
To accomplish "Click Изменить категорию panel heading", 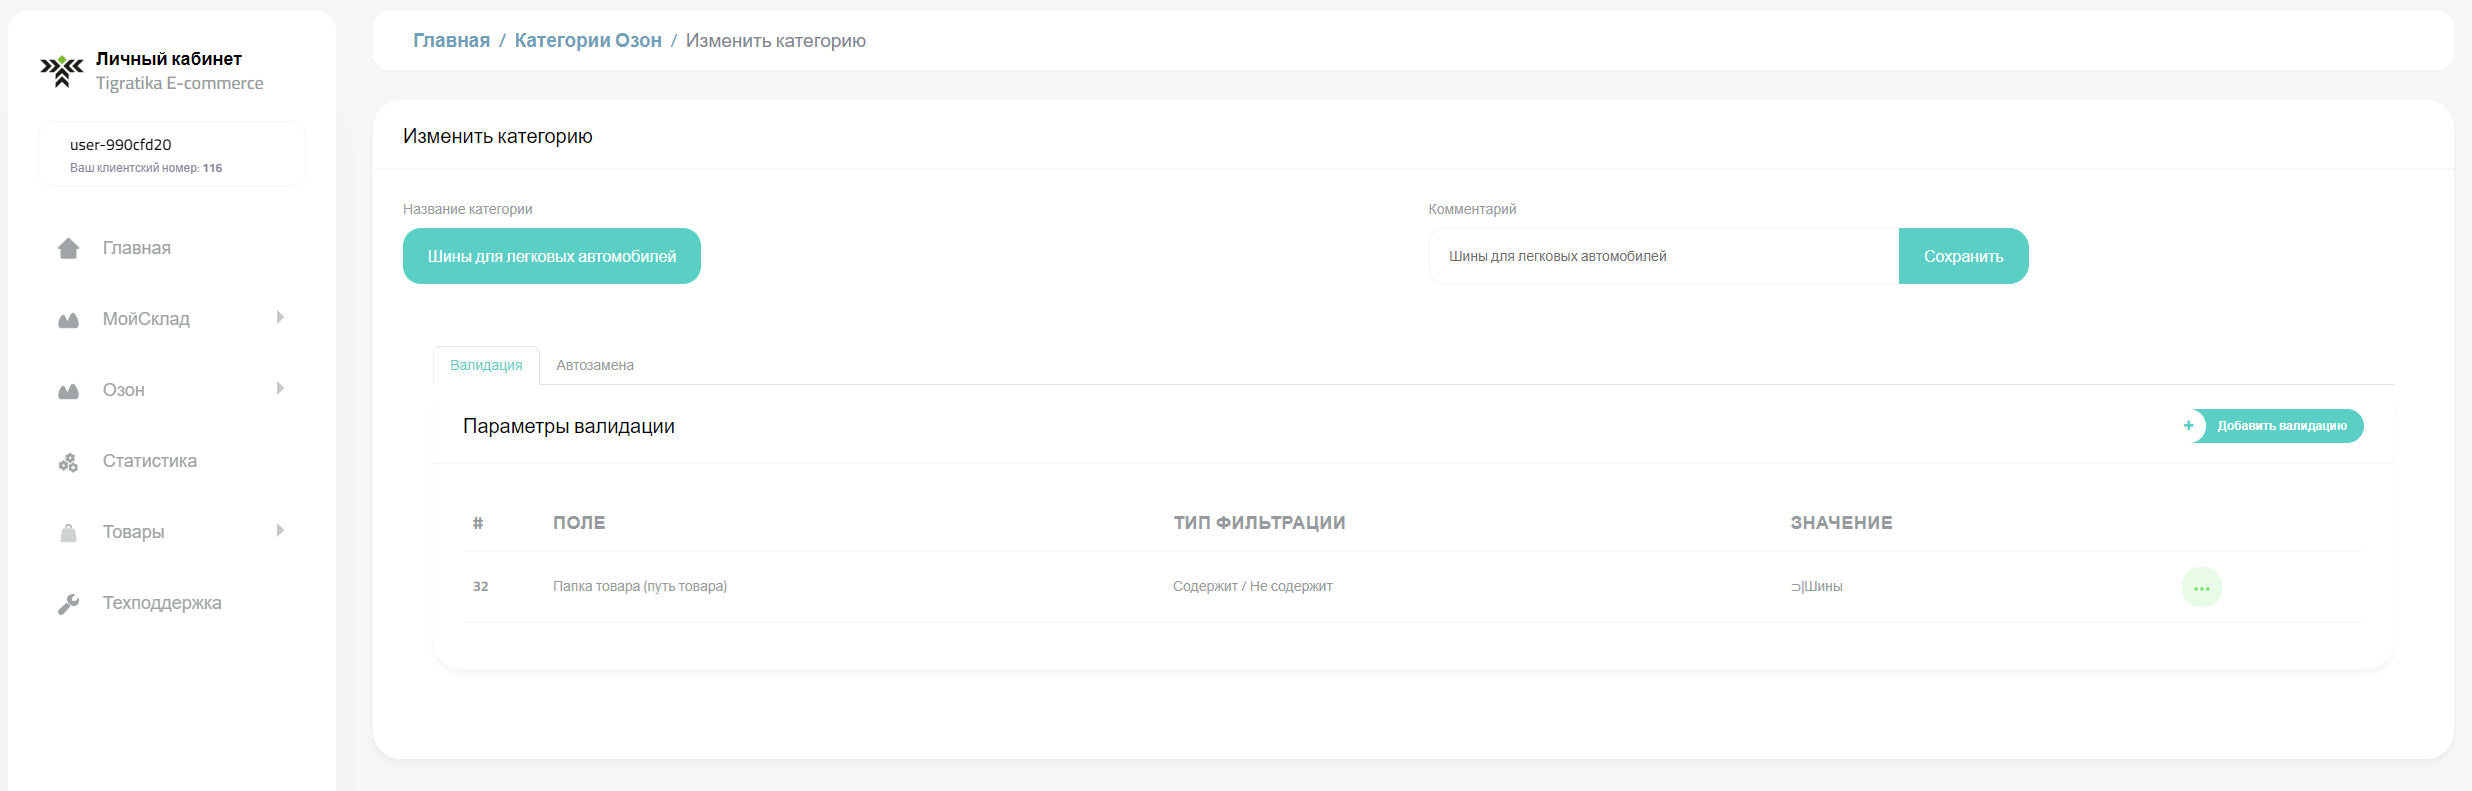I will (498, 136).
